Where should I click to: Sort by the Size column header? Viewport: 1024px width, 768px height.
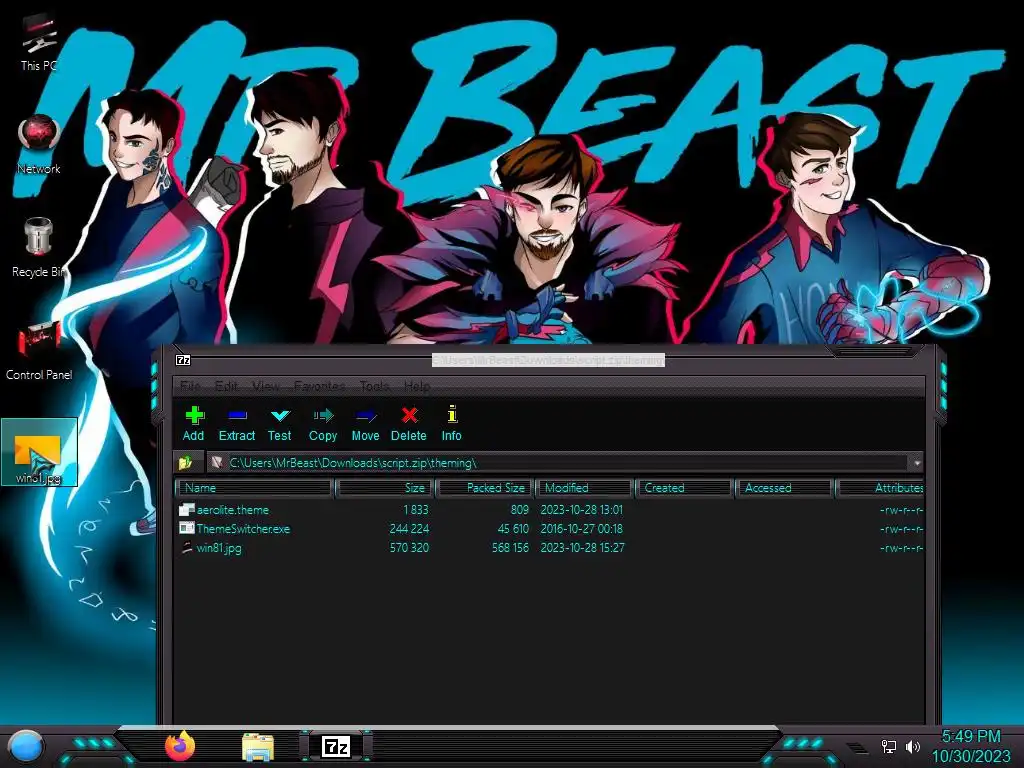[x=384, y=488]
